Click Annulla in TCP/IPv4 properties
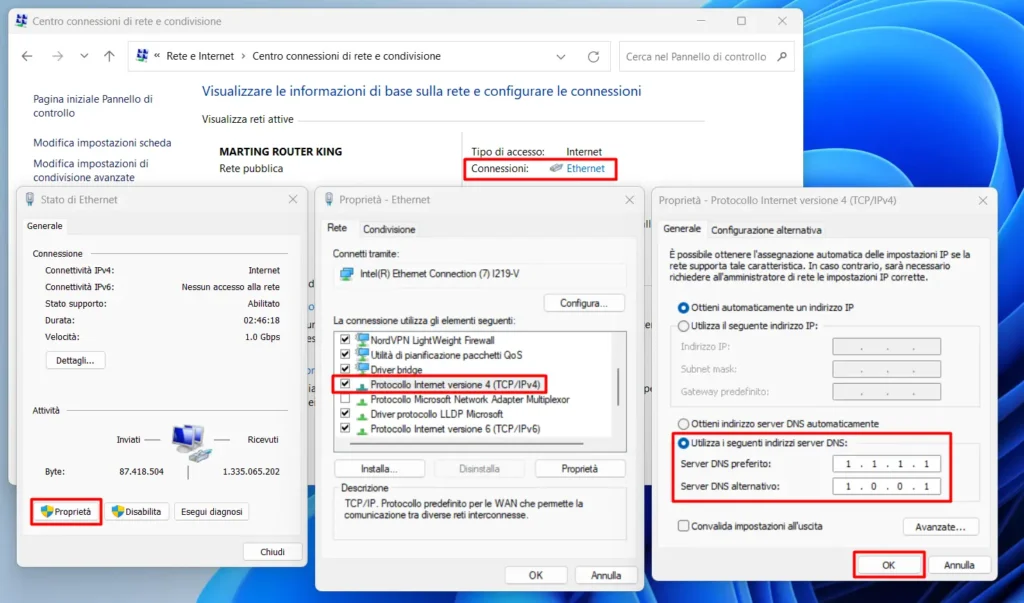 click(959, 565)
